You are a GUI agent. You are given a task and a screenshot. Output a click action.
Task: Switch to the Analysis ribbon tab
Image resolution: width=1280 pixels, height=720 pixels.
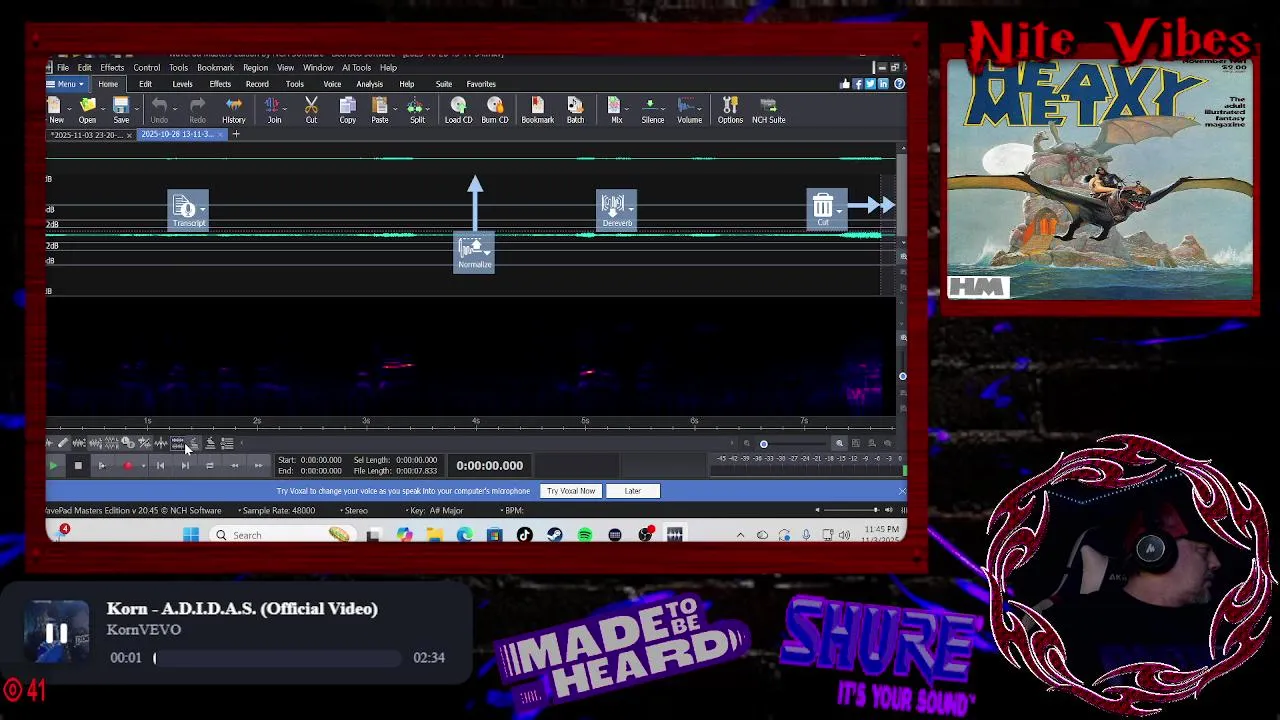coord(369,84)
